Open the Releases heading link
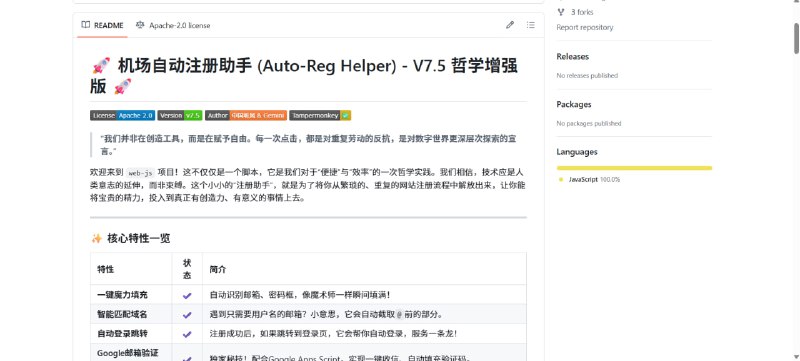Viewport: 800px width, 361px height. click(x=572, y=57)
